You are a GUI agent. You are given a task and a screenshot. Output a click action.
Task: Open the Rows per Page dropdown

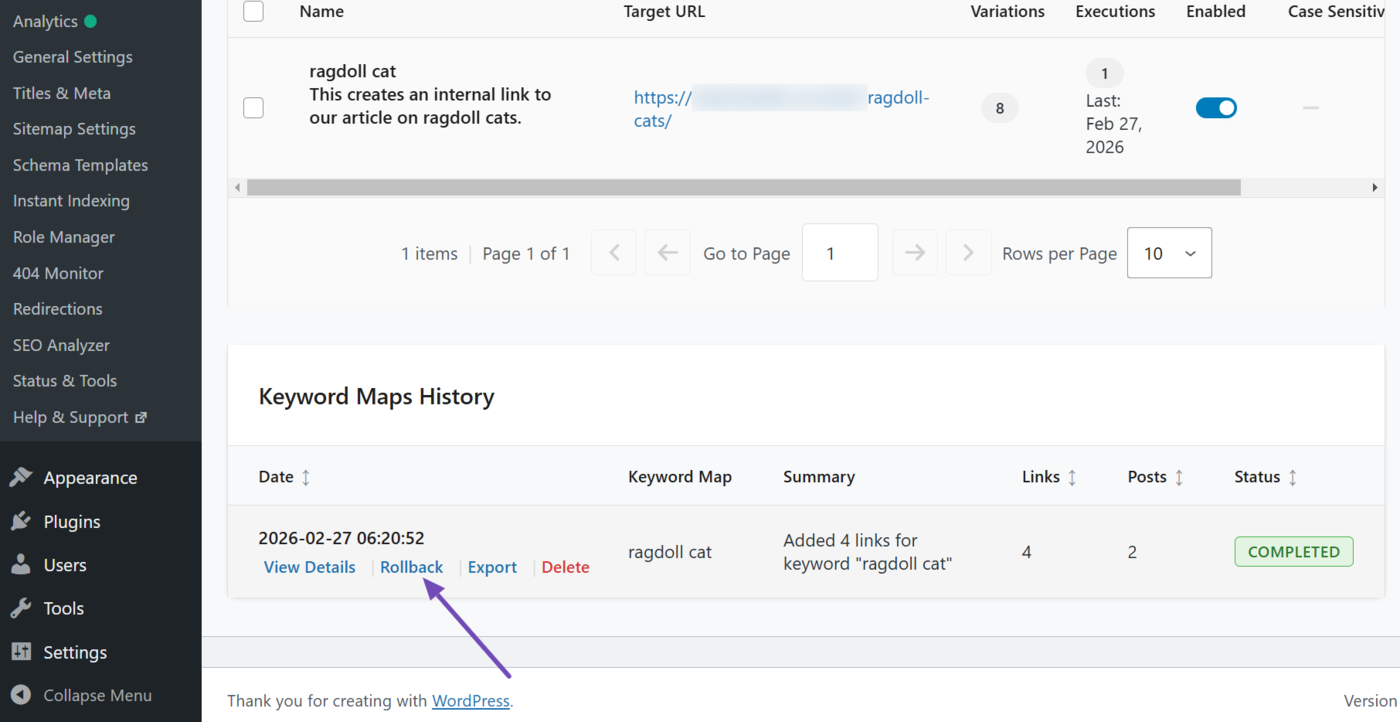click(1169, 252)
